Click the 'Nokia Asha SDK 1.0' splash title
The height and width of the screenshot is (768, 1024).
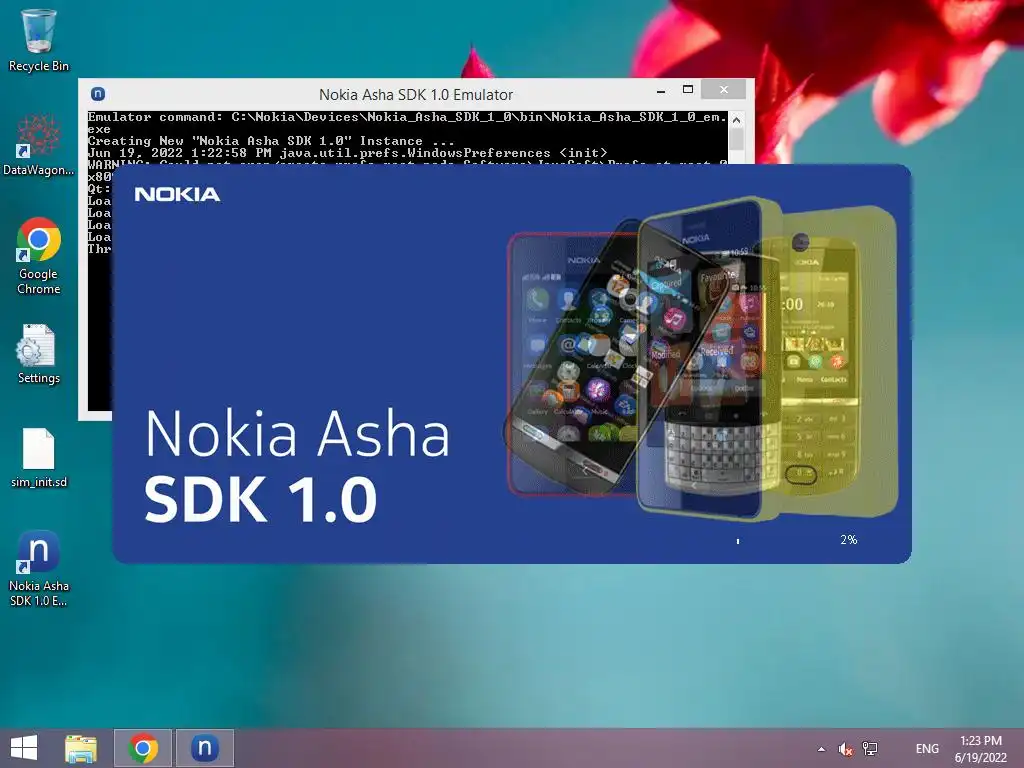click(x=296, y=466)
